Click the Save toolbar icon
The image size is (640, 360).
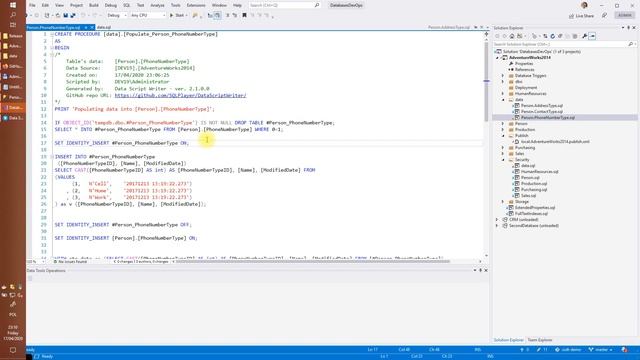66,16
